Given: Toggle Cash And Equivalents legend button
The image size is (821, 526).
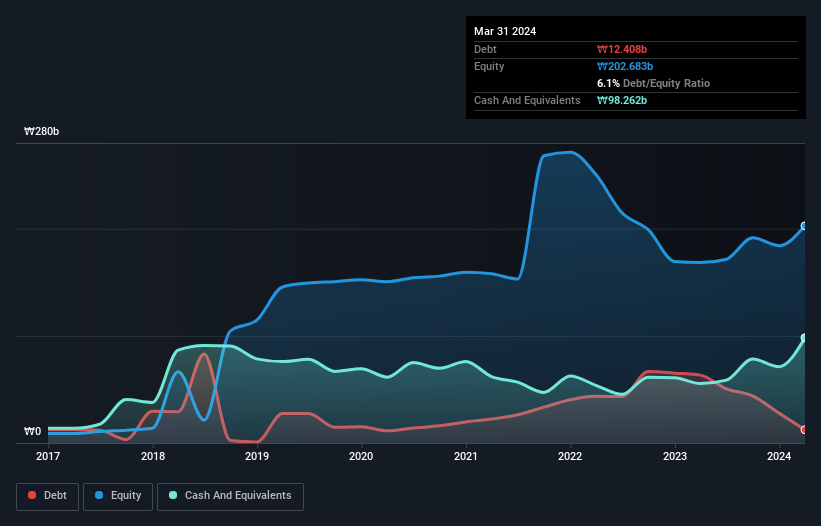Looking at the screenshot, I should tap(230, 496).
